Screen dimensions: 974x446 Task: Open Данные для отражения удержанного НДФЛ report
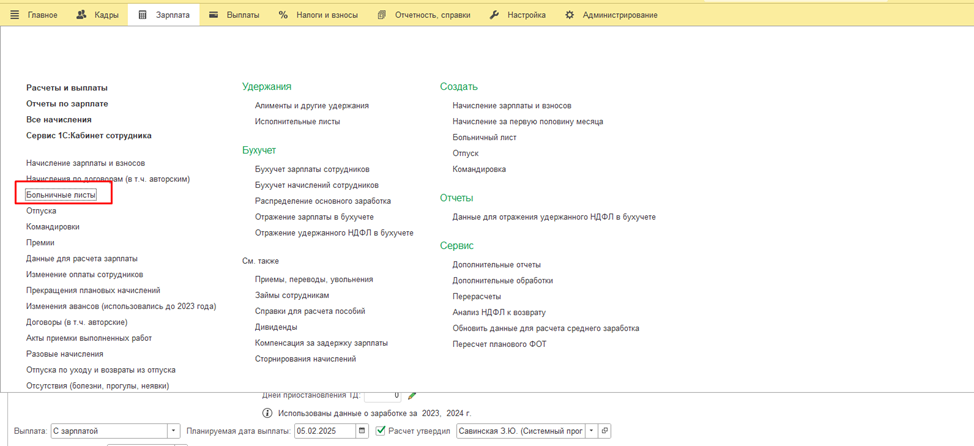[x=554, y=217]
